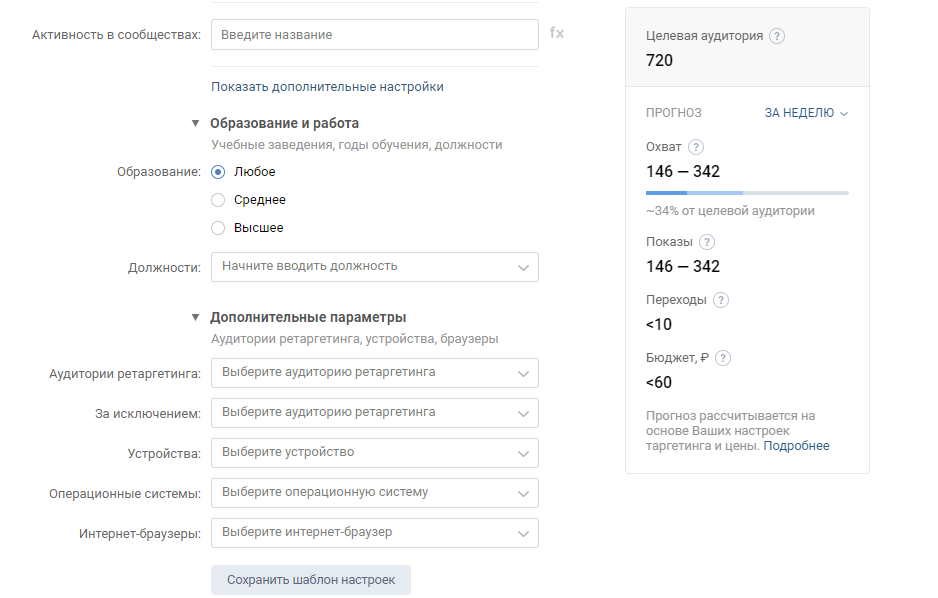This screenshot has width=938, height=598.
Task: Click the fx formula icon beside community activity
Action: click(x=556, y=33)
